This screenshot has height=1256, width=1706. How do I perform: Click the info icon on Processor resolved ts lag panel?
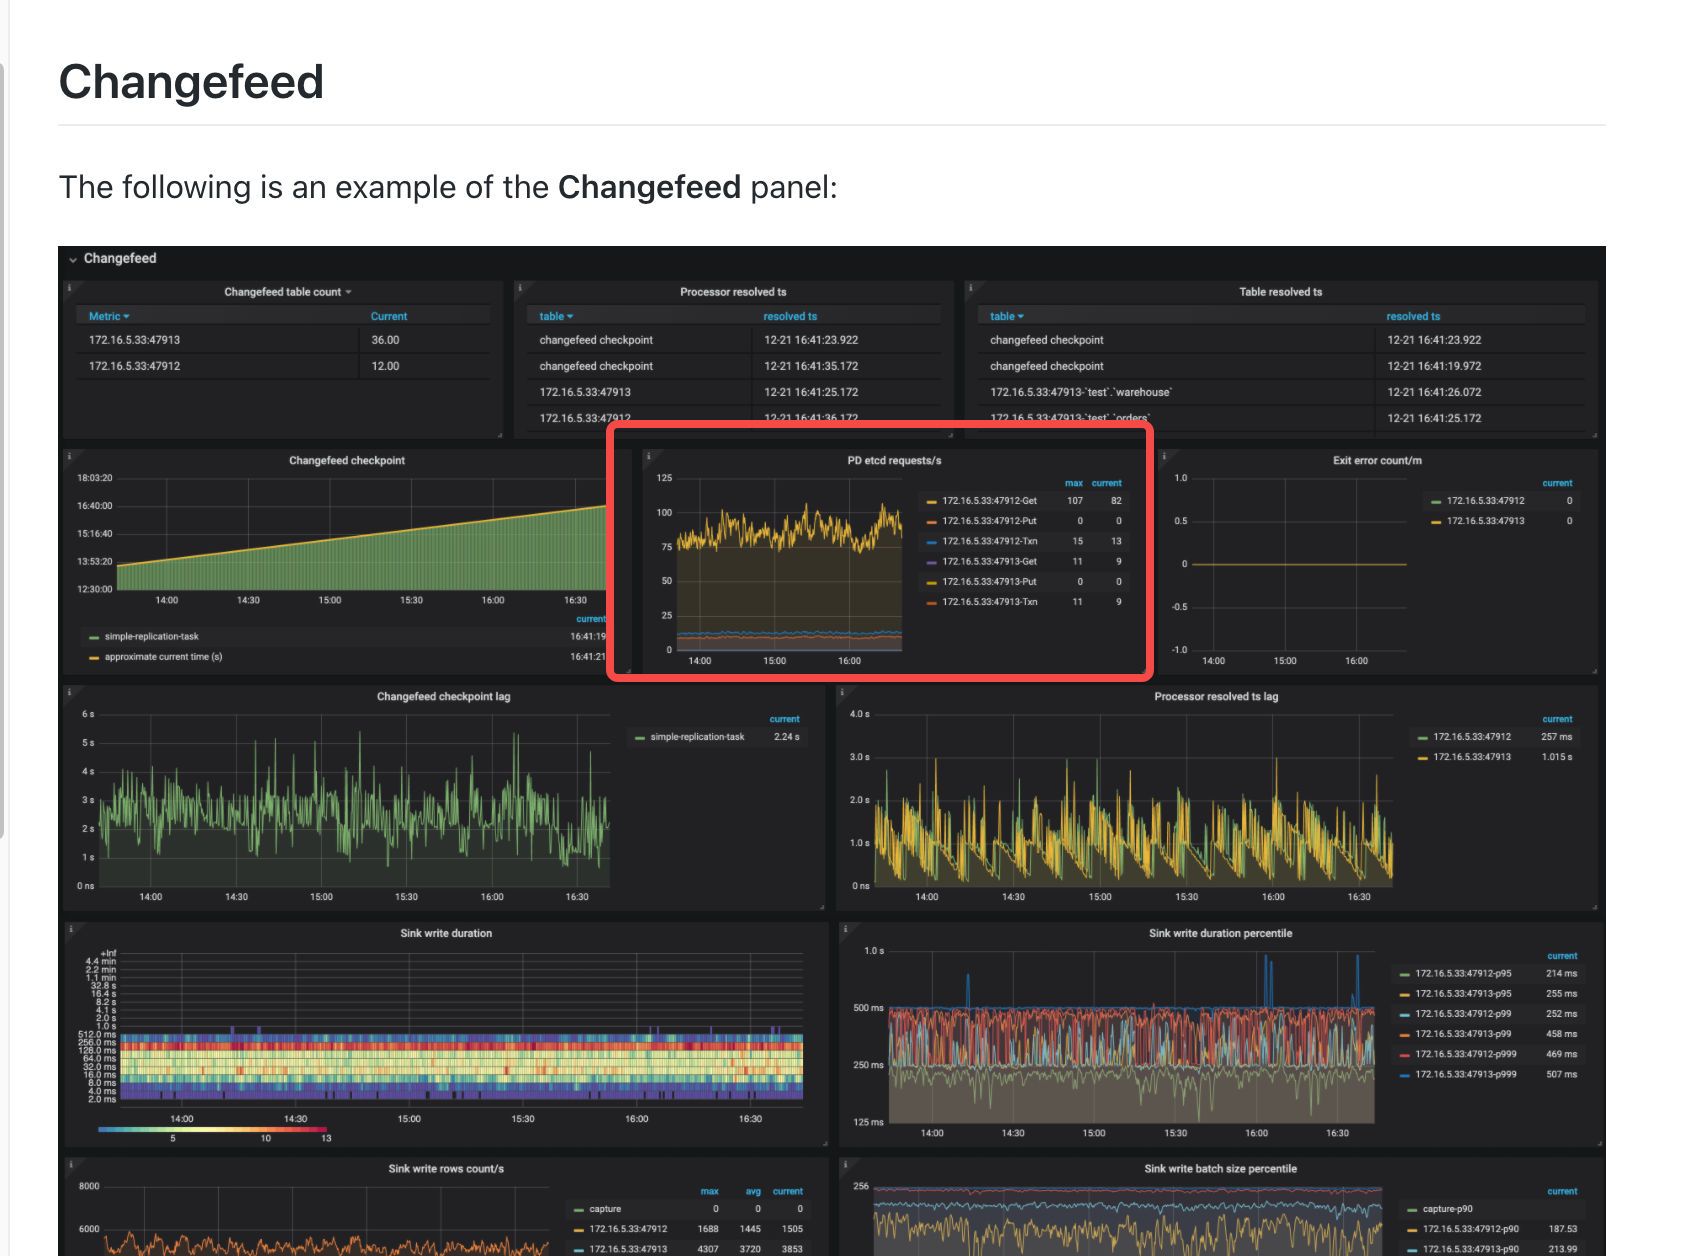pos(840,692)
